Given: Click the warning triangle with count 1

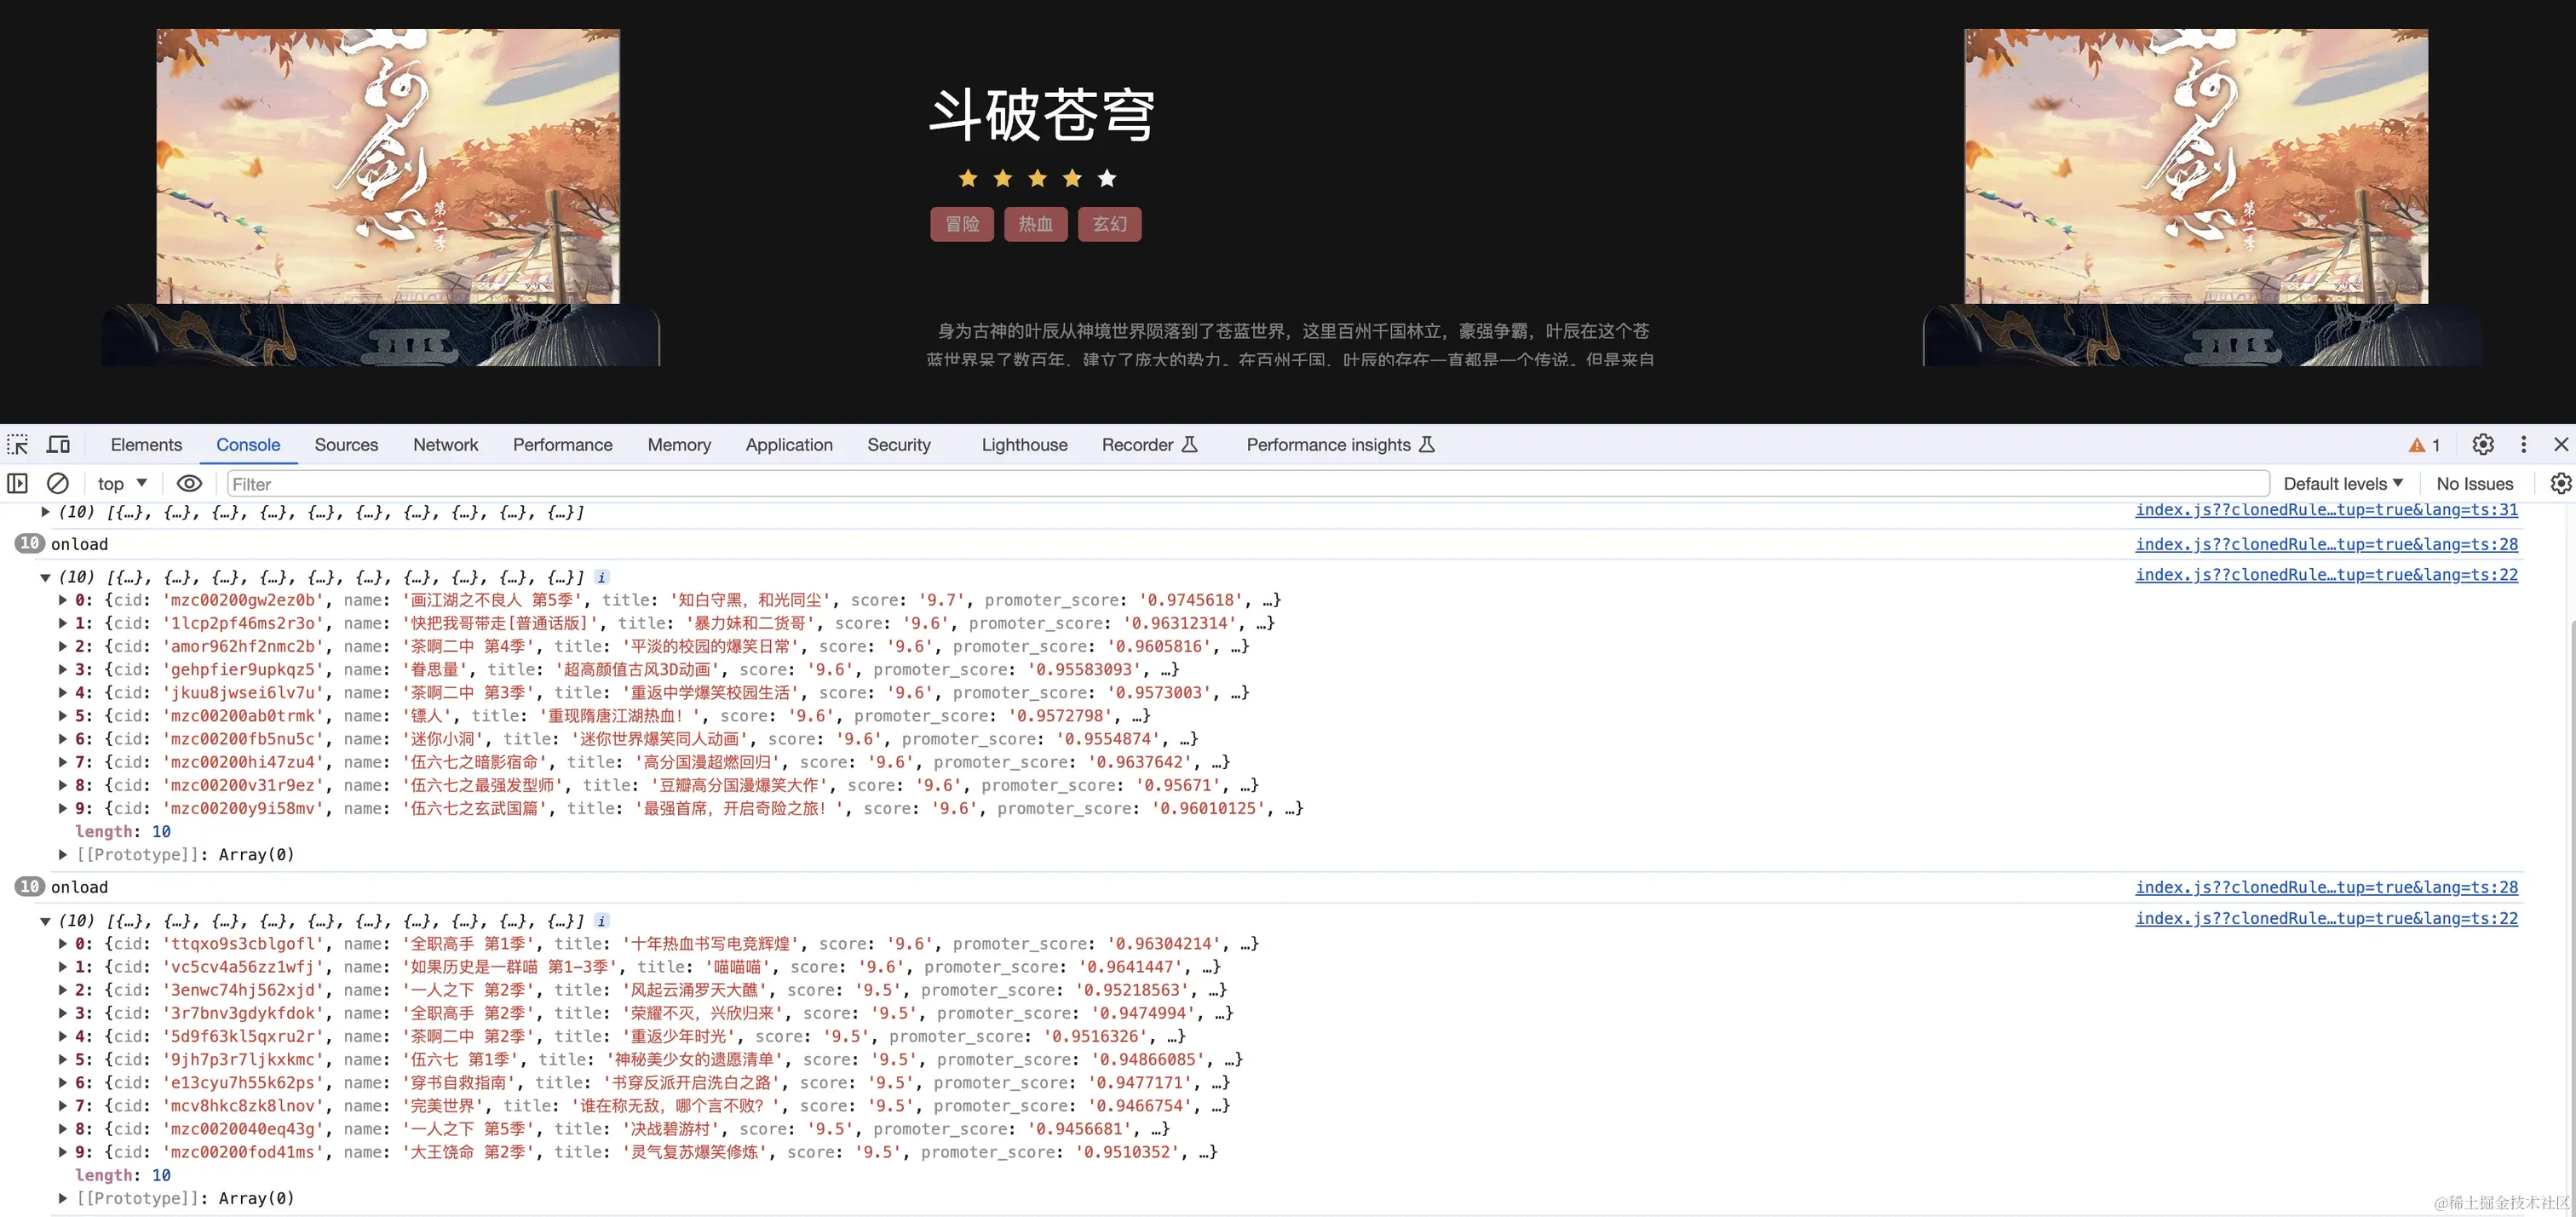Looking at the screenshot, I should coord(2424,445).
